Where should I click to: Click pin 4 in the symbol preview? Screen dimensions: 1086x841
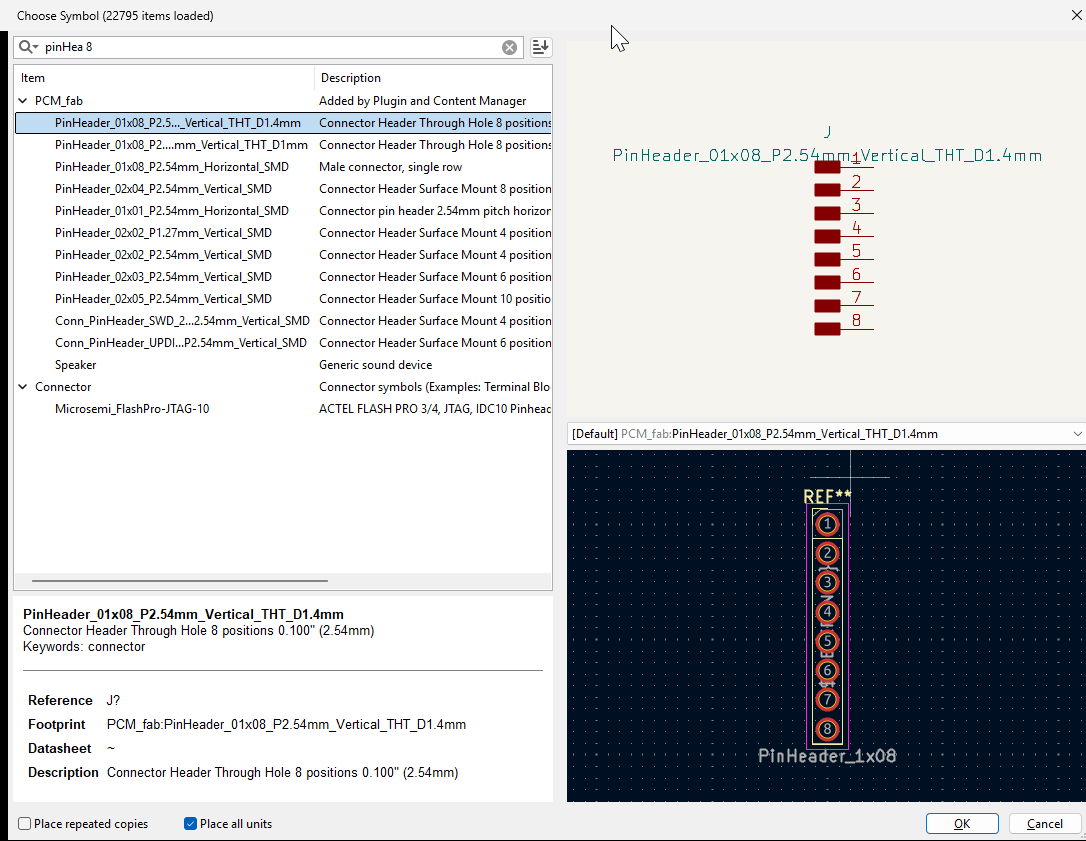click(844, 235)
